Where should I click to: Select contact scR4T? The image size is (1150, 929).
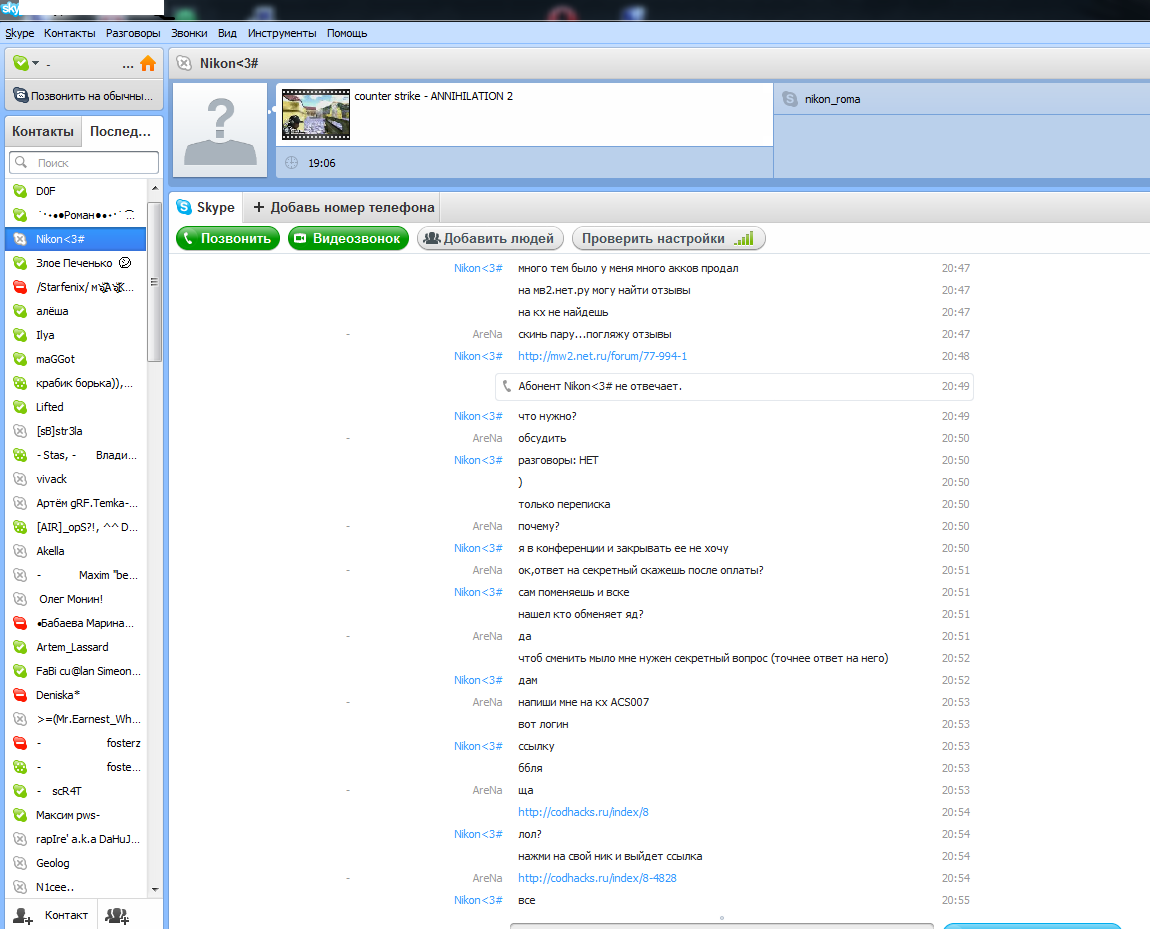76,791
